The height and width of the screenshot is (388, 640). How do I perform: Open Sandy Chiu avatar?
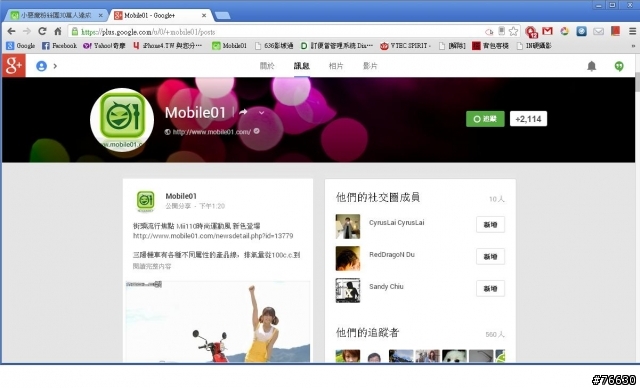pyautogui.click(x=348, y=290)
